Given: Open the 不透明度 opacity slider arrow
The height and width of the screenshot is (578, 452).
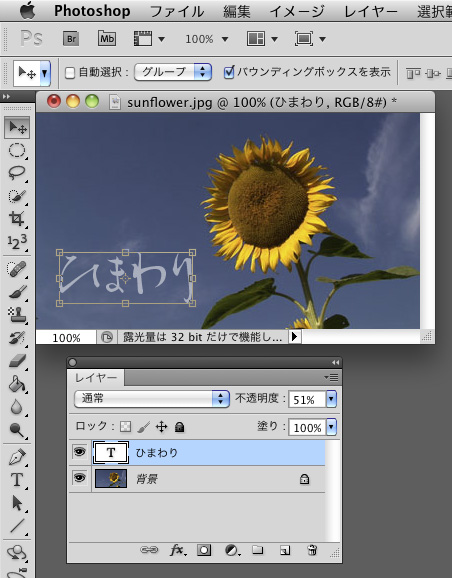Looking at the screenshot, I should coord(331,399).
